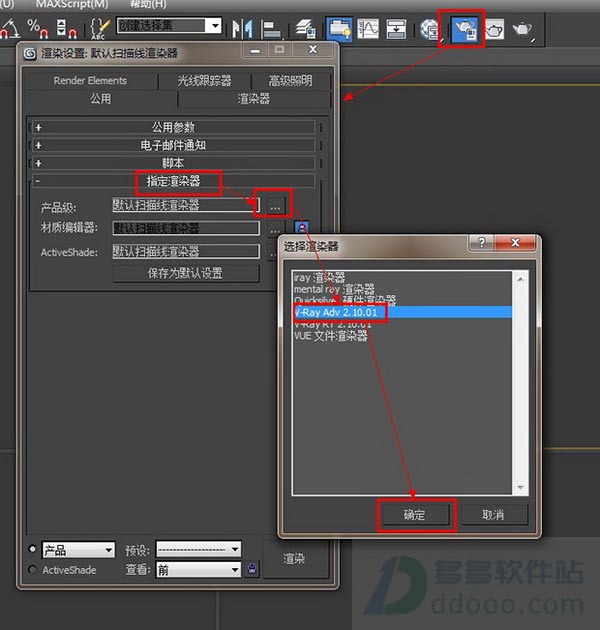
Task: Minimize the 渲染设置 window
Action: (255, 51)
